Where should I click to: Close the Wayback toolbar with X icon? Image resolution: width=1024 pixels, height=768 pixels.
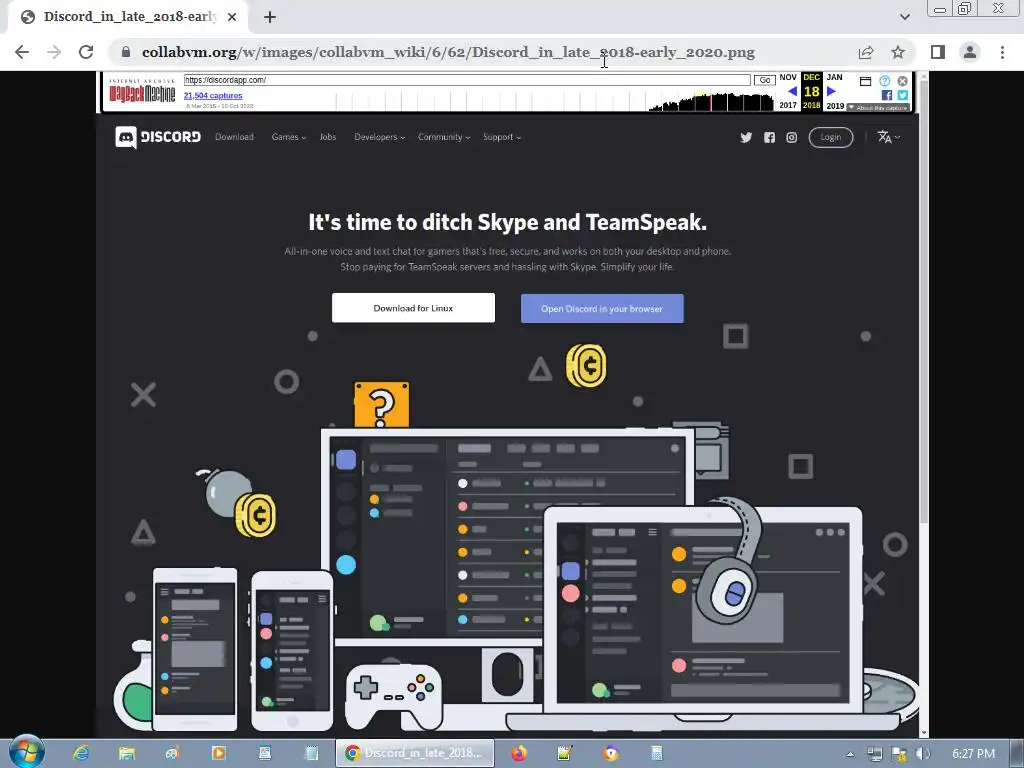coord(903,81)
